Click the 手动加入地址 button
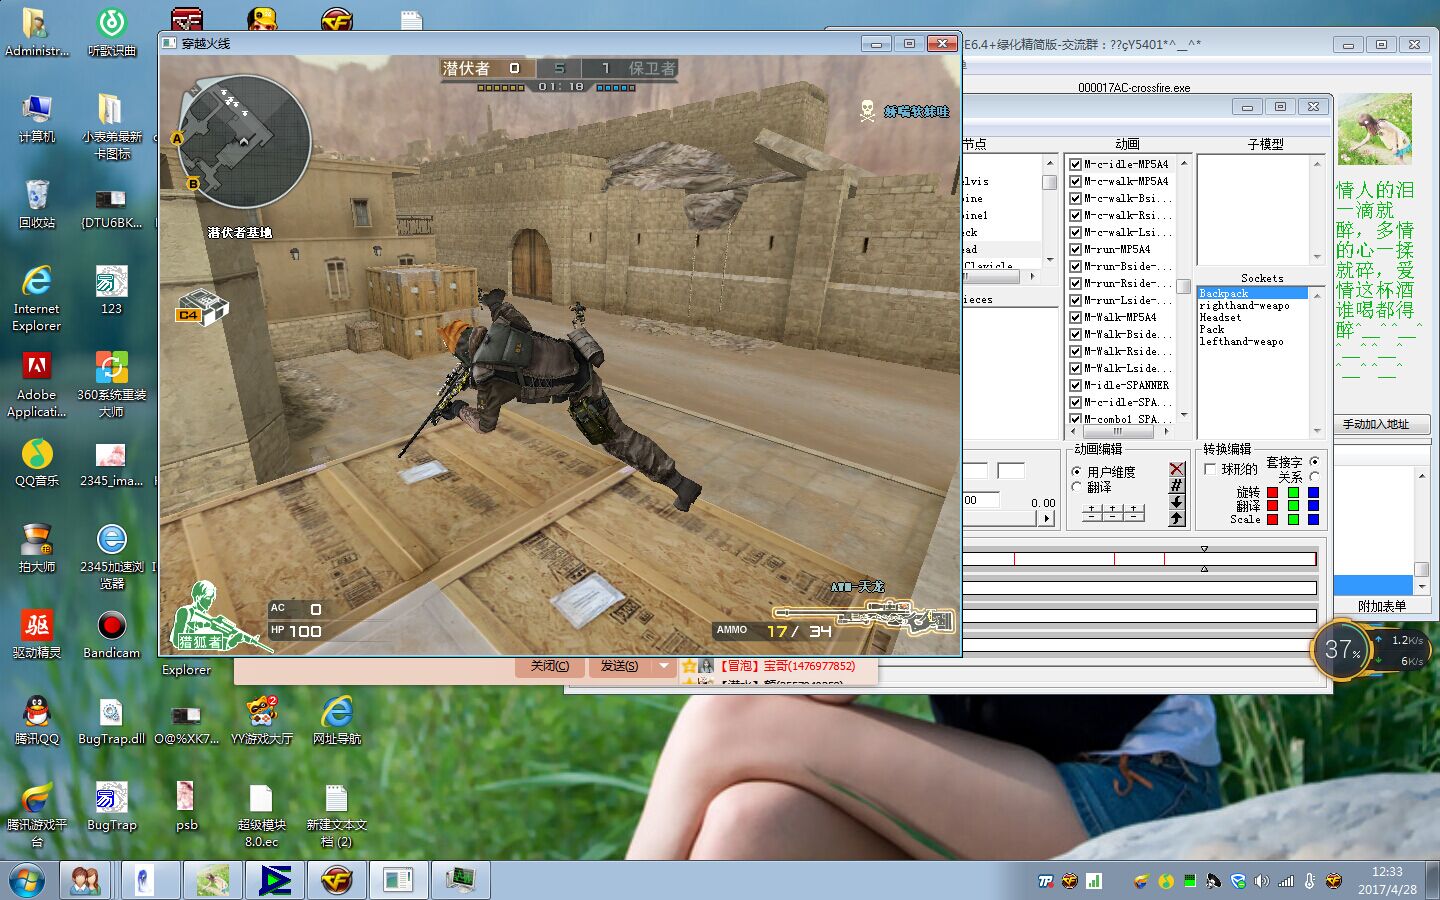 pyautogui.click(x=1381, y=424)
